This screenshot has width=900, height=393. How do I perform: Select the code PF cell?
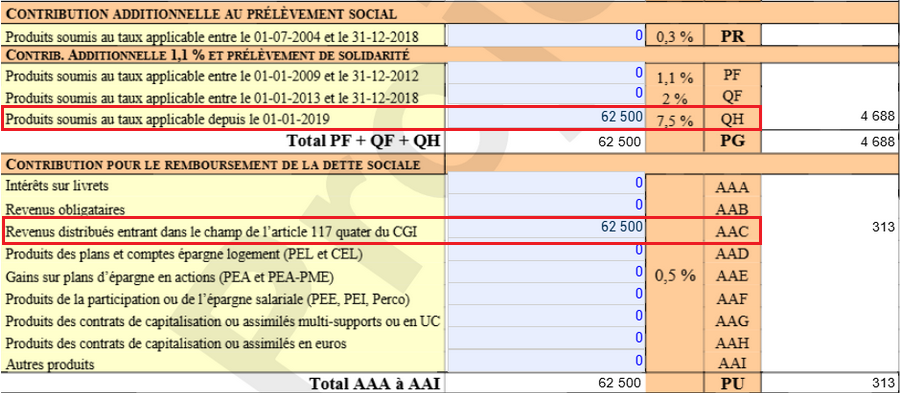click(x=732, y=75)
